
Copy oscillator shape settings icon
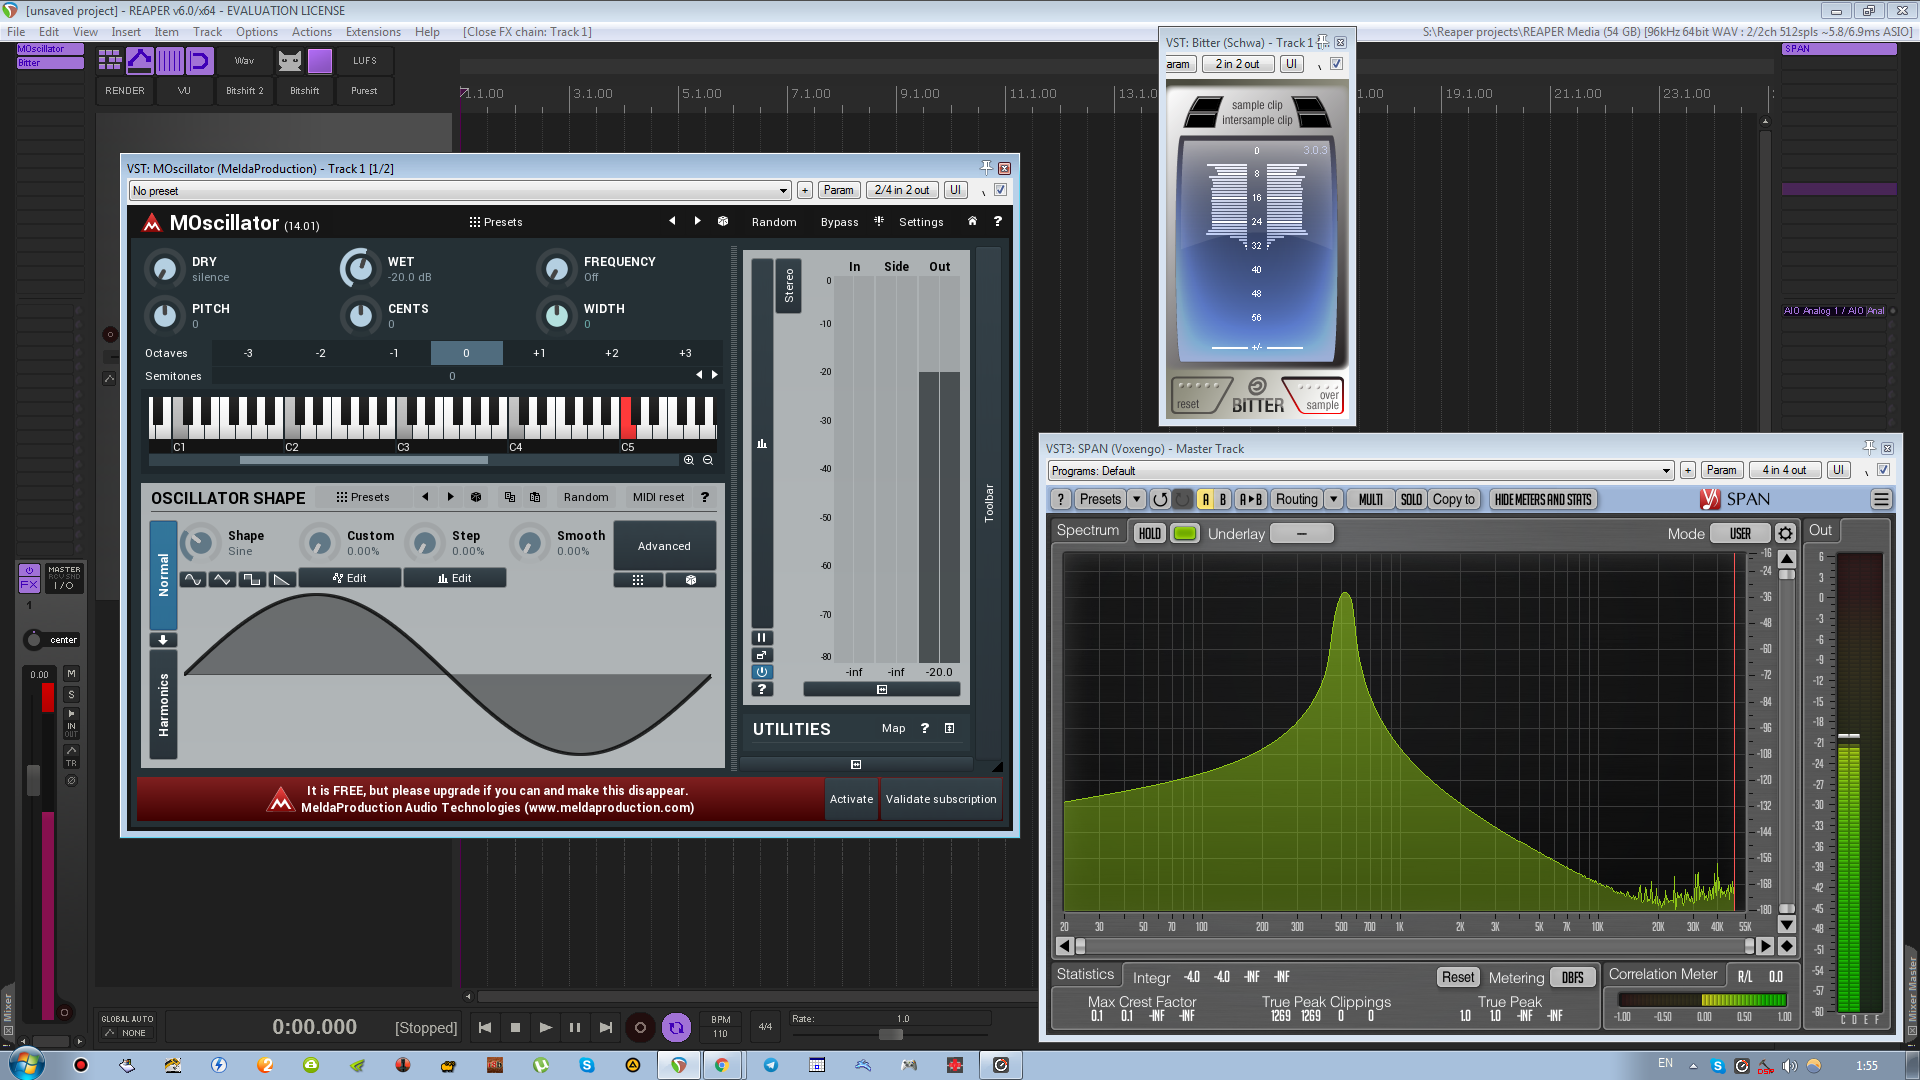(x=510, y=497)
